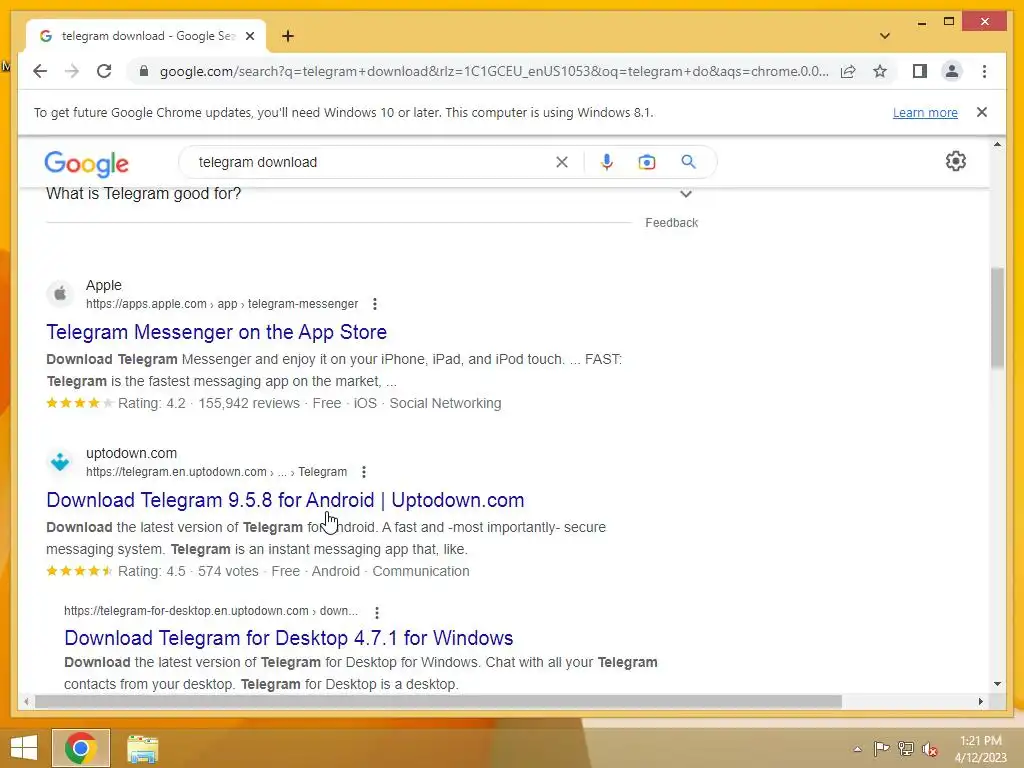Go back to the previous page
The width and height of the screenshot is (1024, 768).
[40, 71]
